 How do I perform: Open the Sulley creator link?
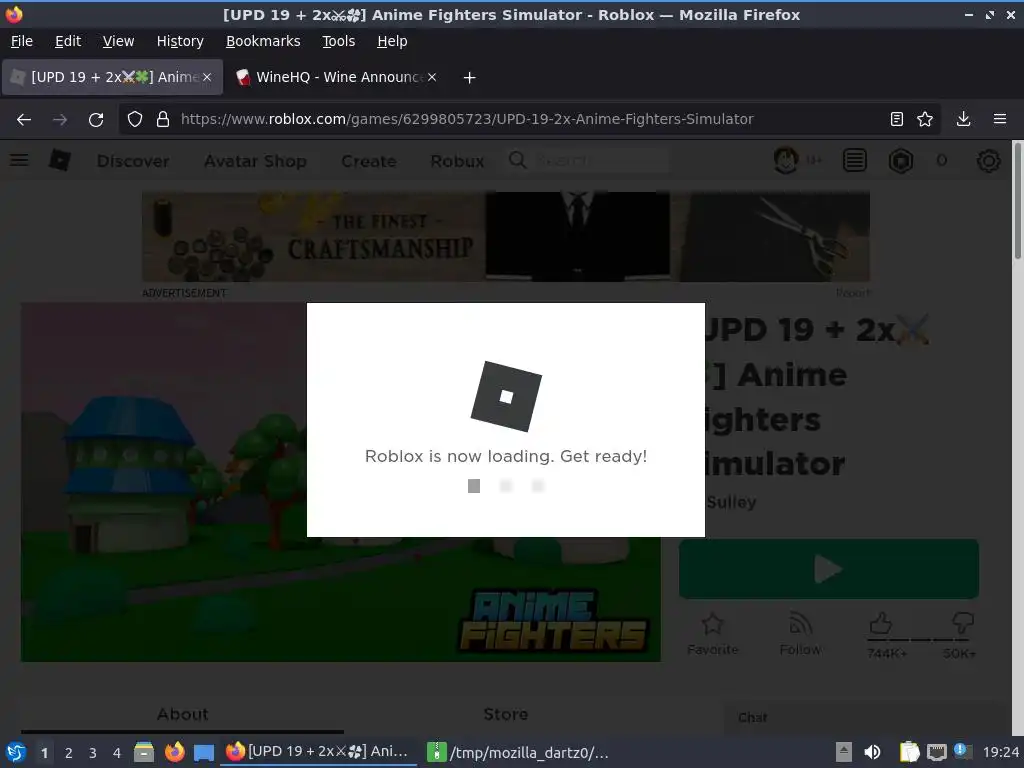click(731, 502)
